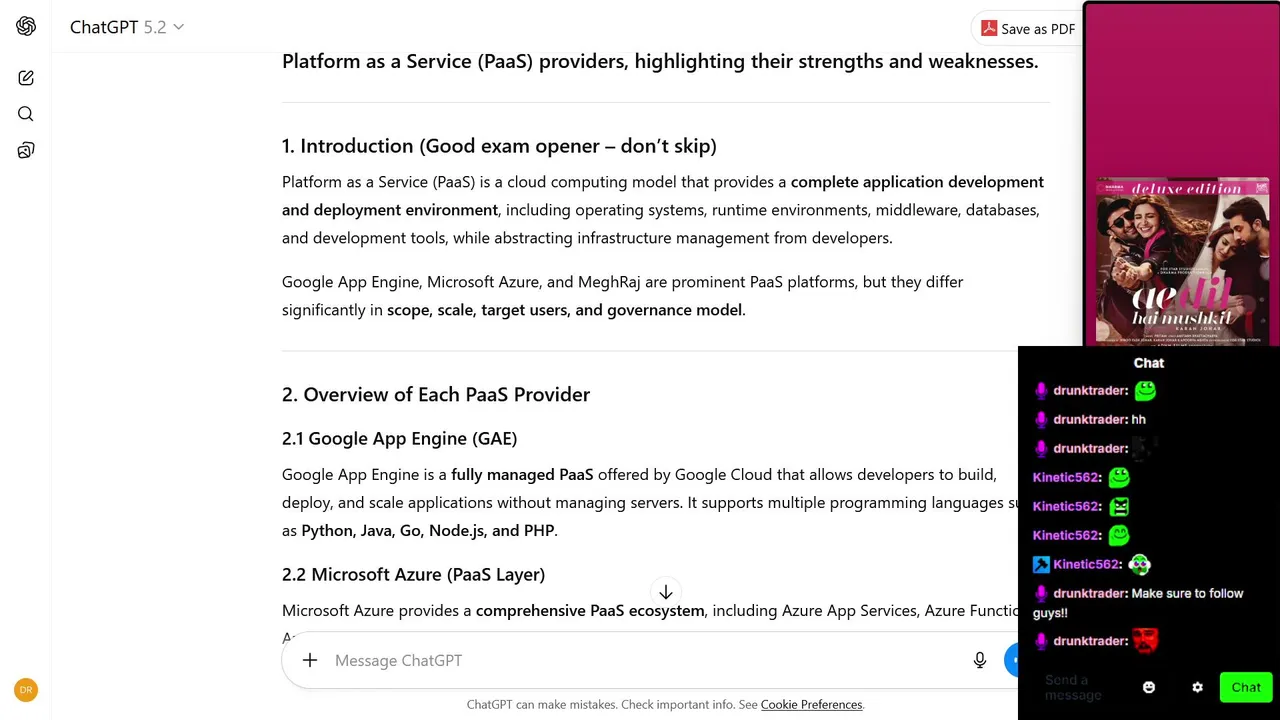Click the Send a message chat field

pos(1073,687)
